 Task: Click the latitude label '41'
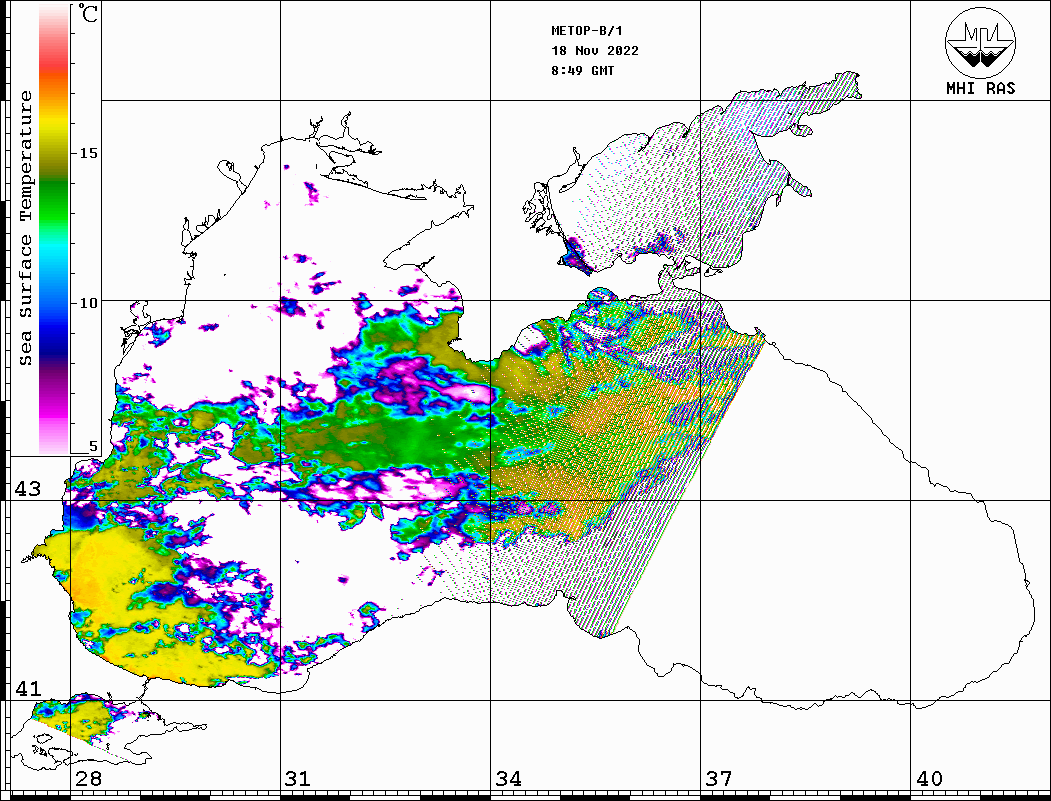28,689
